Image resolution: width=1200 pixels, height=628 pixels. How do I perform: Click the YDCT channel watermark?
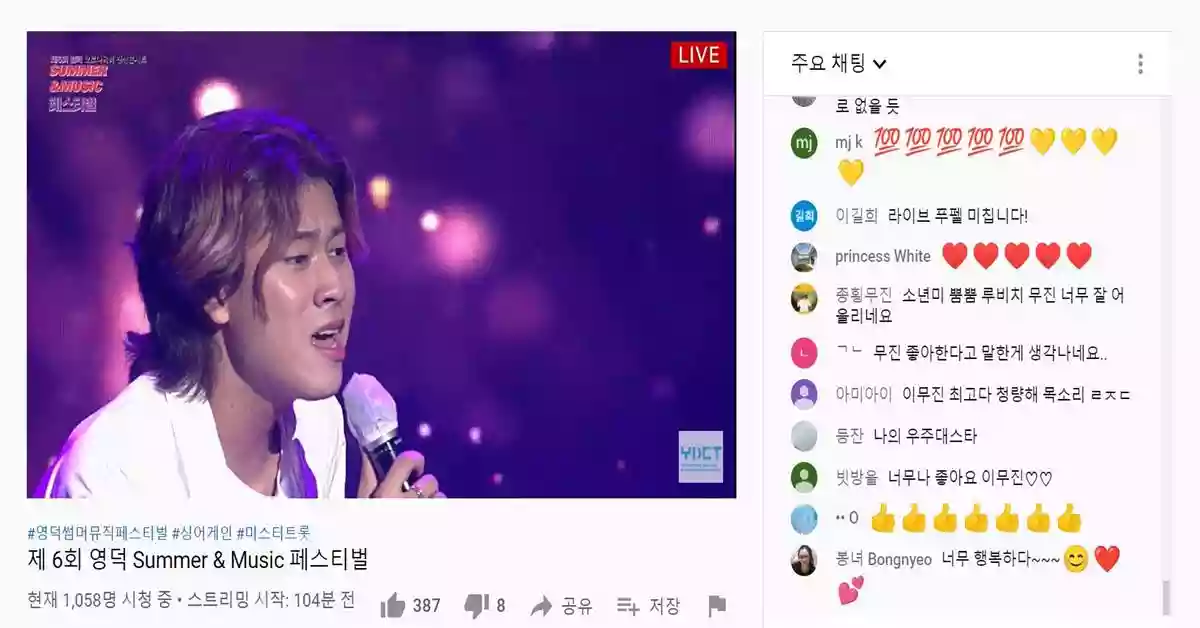pos(700,456)
